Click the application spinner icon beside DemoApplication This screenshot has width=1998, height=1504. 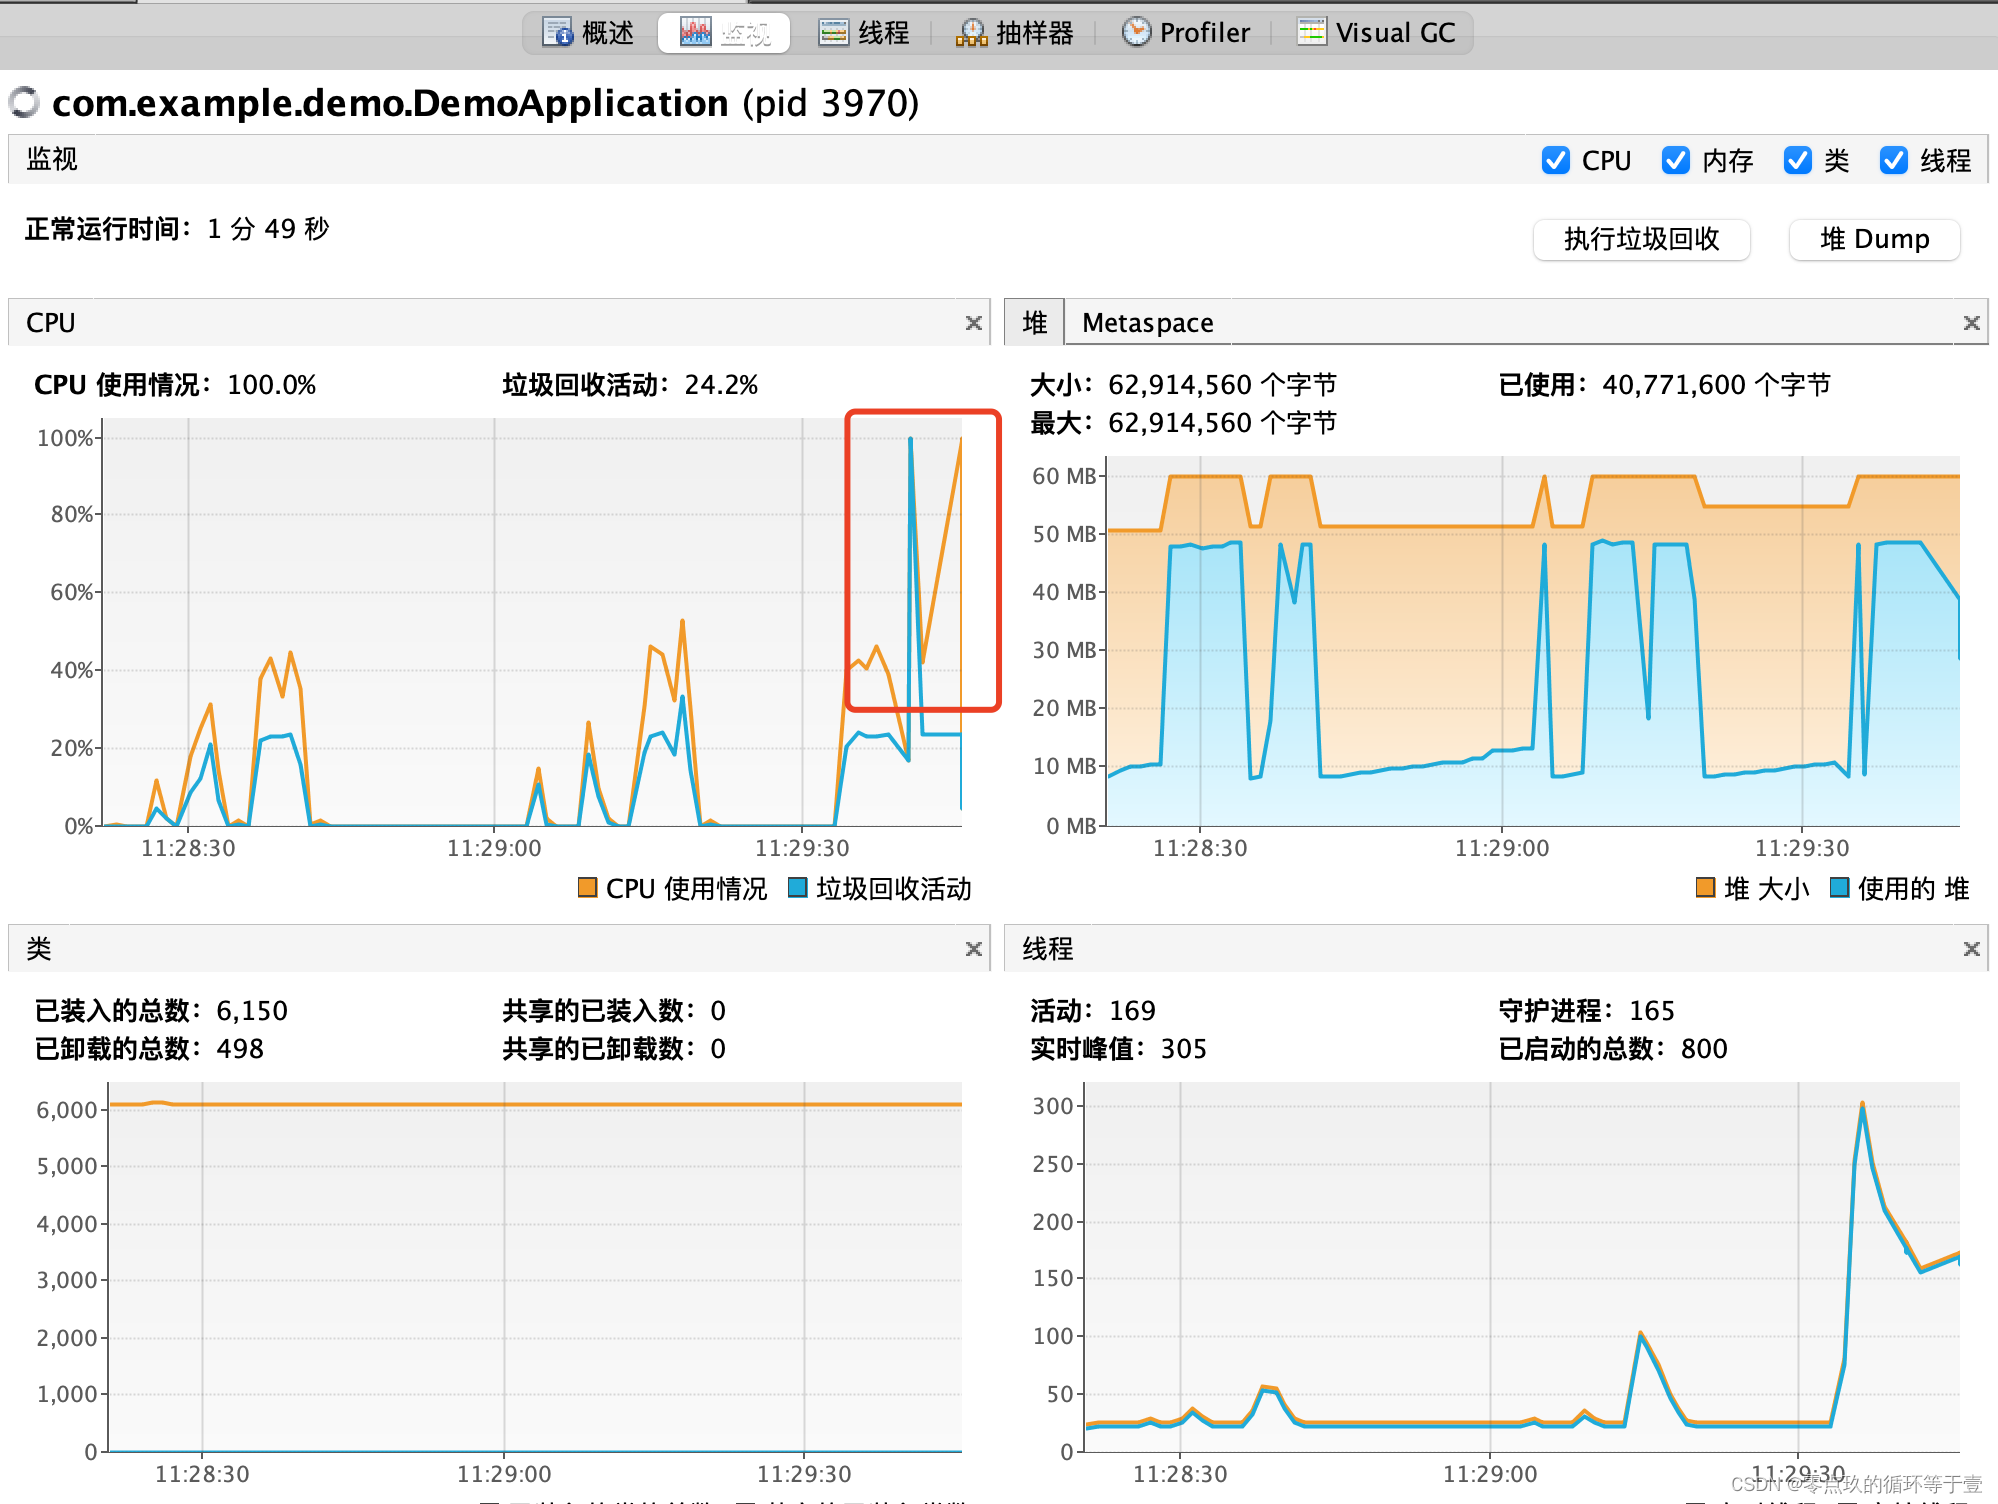pos(24,102)
